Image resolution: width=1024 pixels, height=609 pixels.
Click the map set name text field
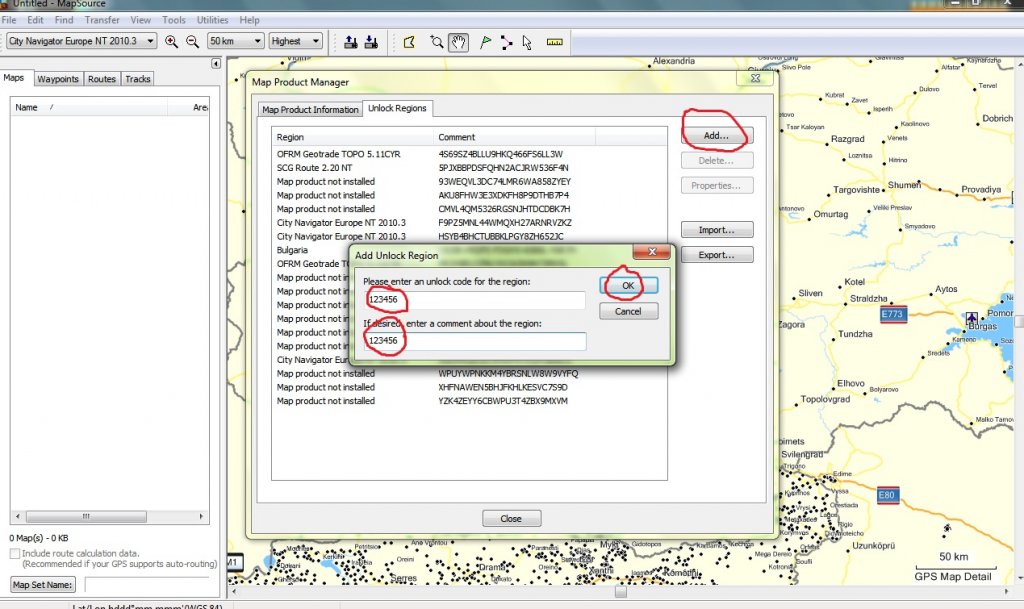148,585
